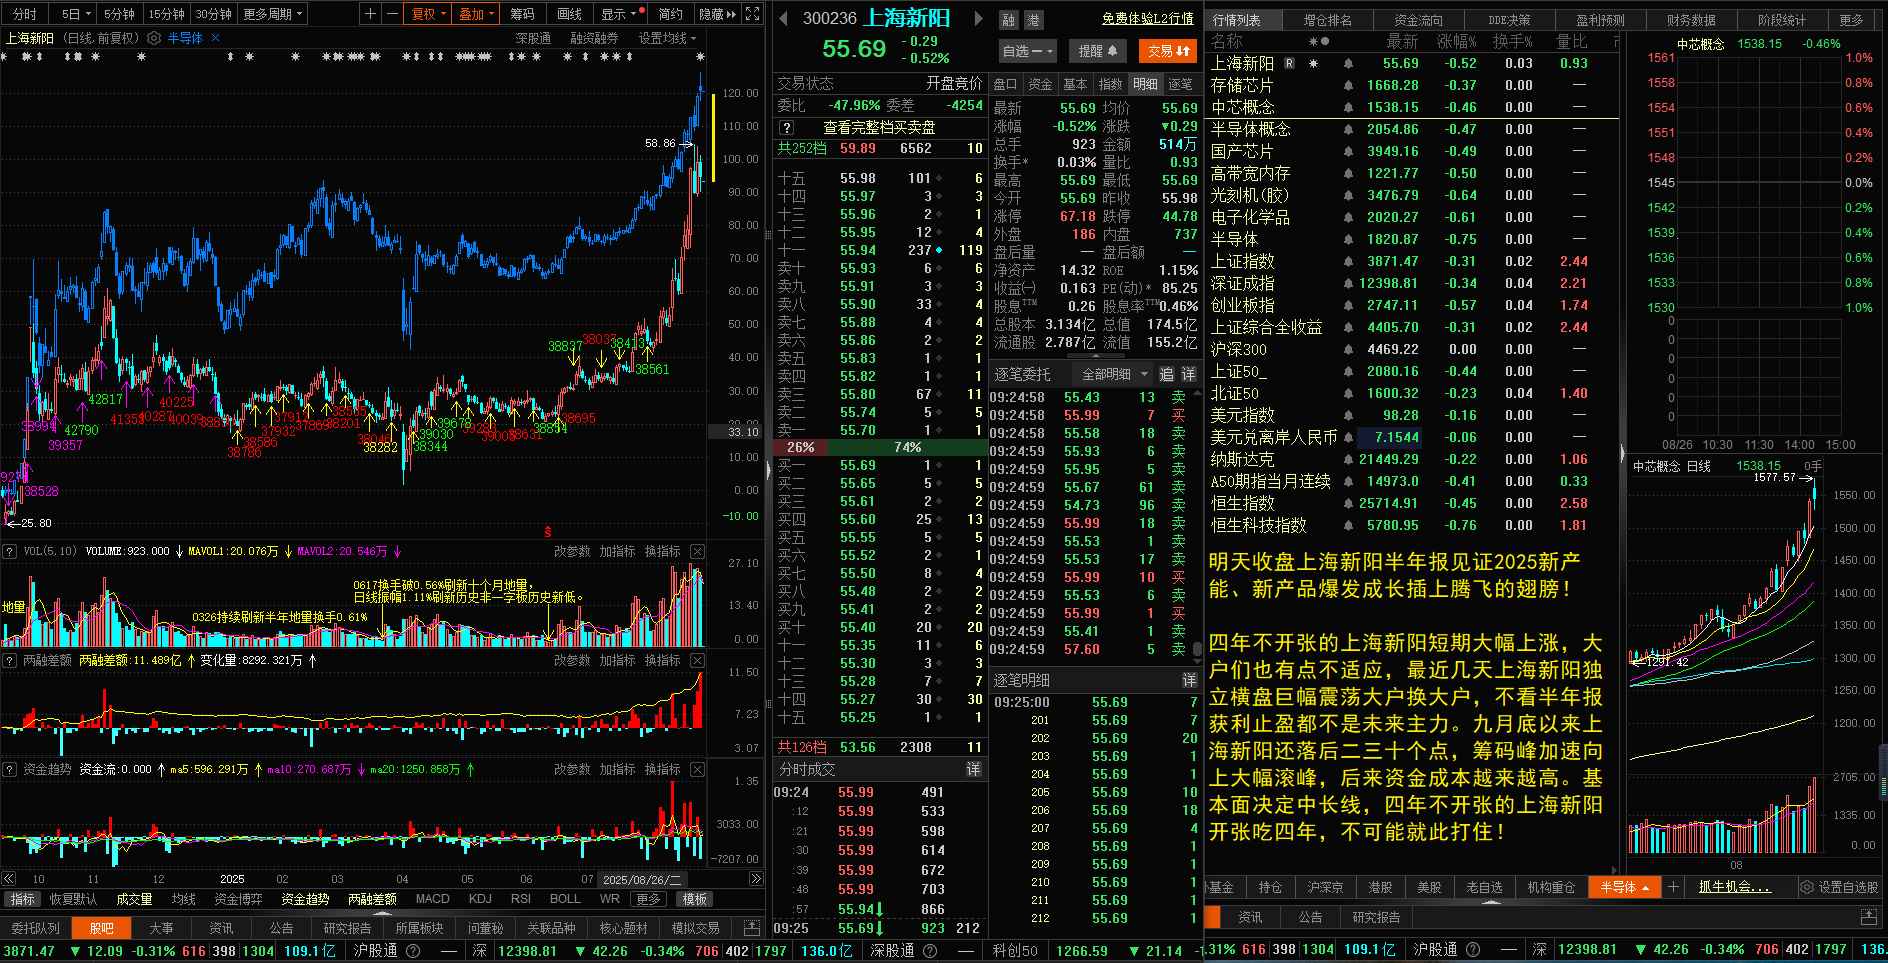
Task: Toggle BOLL indicator
Action: 565,899
